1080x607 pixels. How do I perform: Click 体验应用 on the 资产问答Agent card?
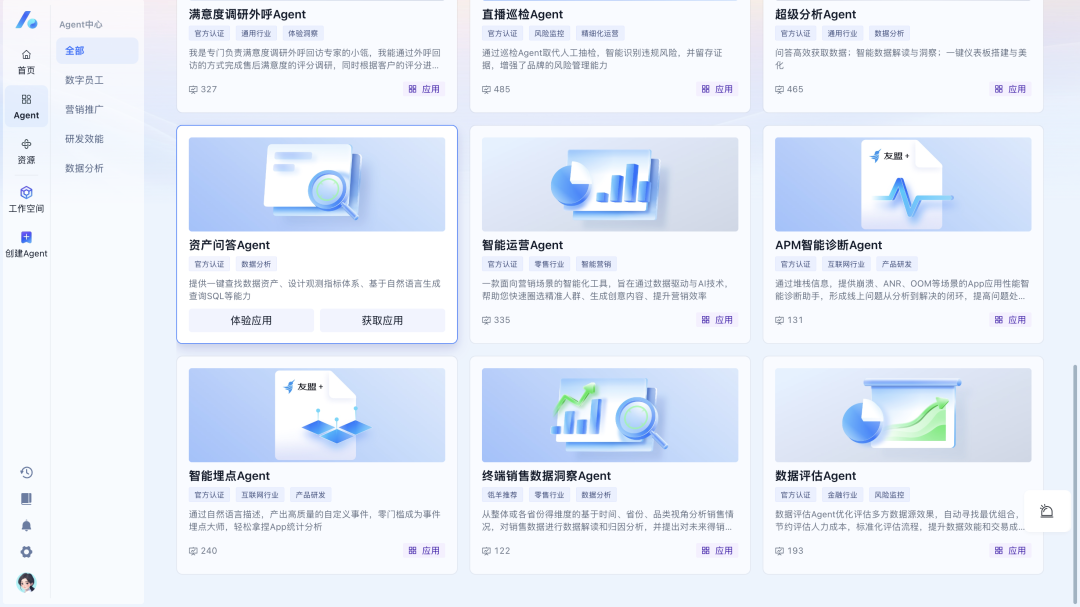[x=250, y=320]
